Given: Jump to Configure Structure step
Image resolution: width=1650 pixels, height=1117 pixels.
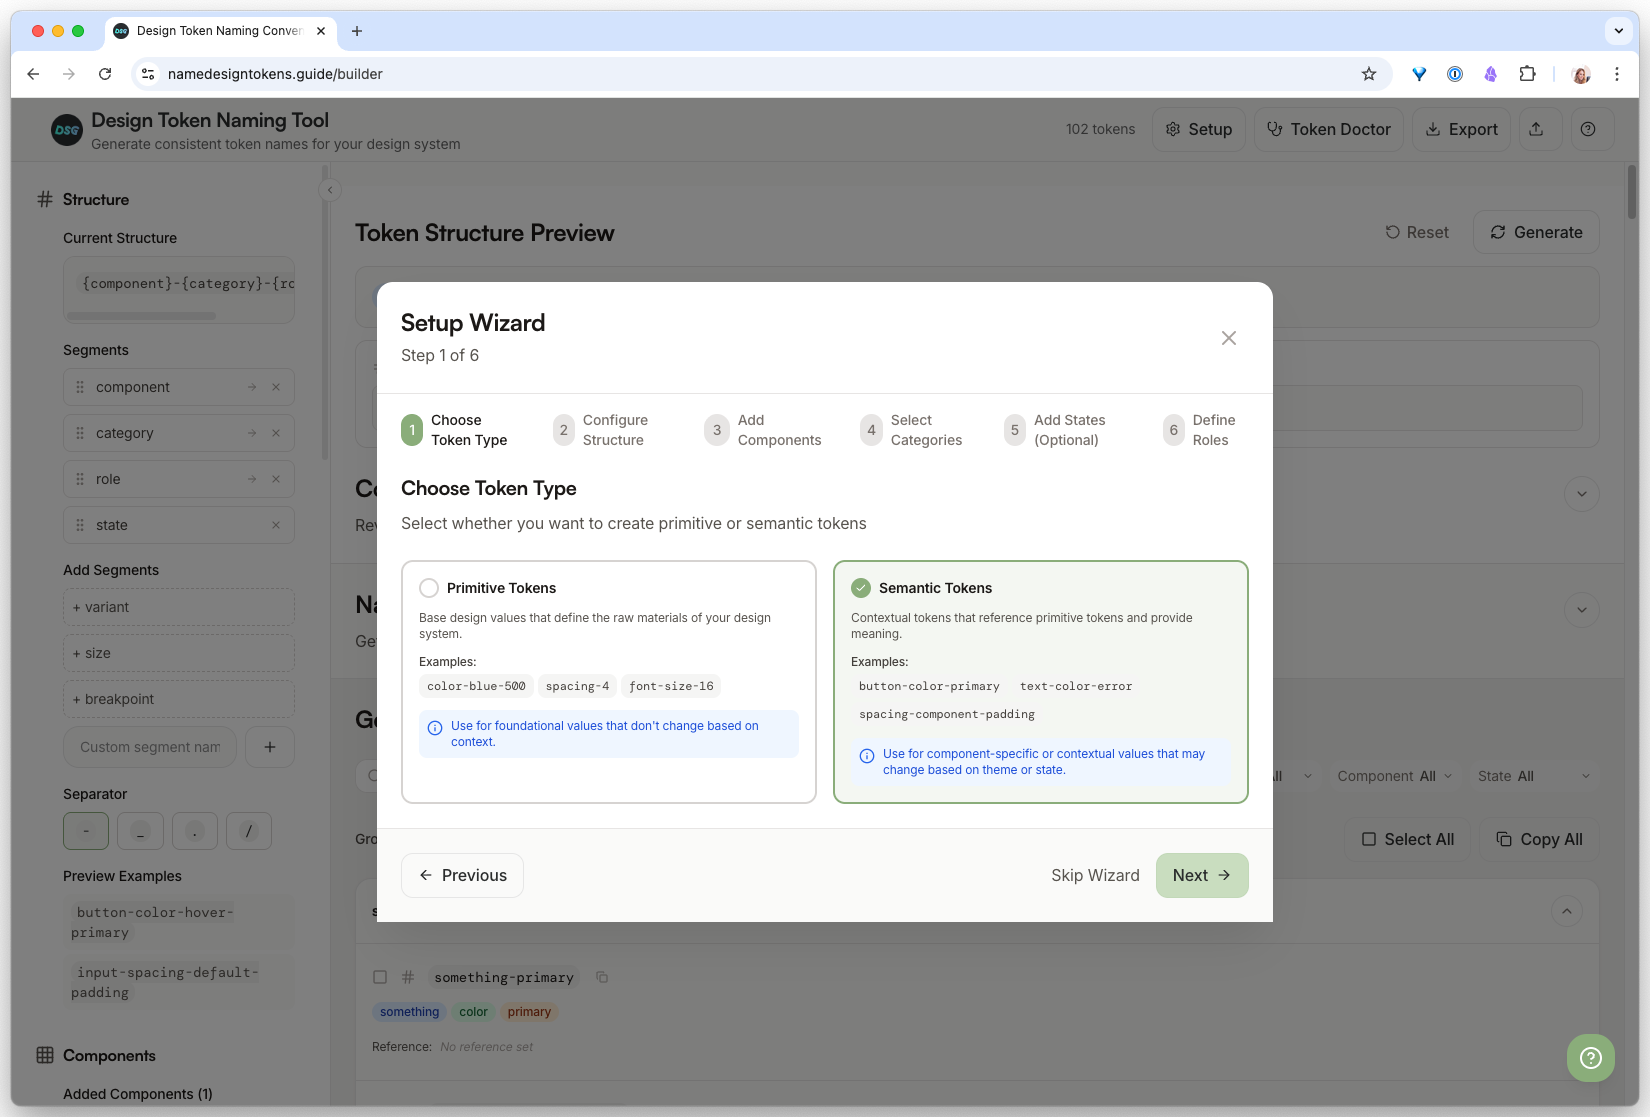Looking at the screenshot, I should tap(601, 430).
